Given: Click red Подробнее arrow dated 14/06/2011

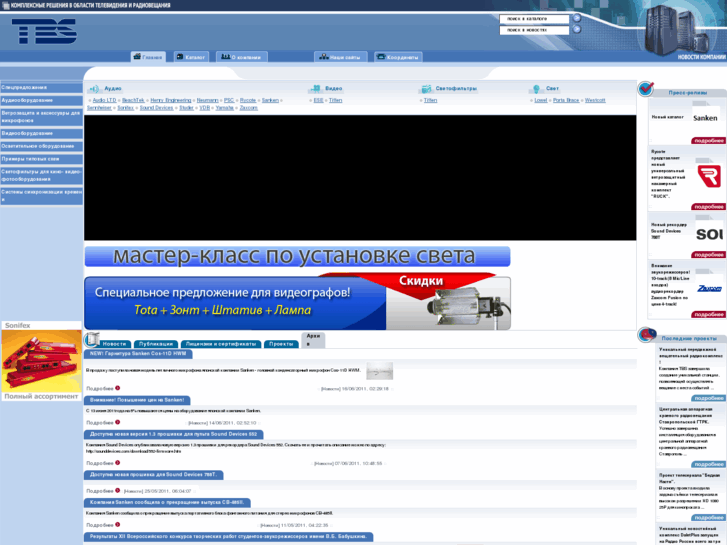Looking at the screenshot, I should pos(117,423).
